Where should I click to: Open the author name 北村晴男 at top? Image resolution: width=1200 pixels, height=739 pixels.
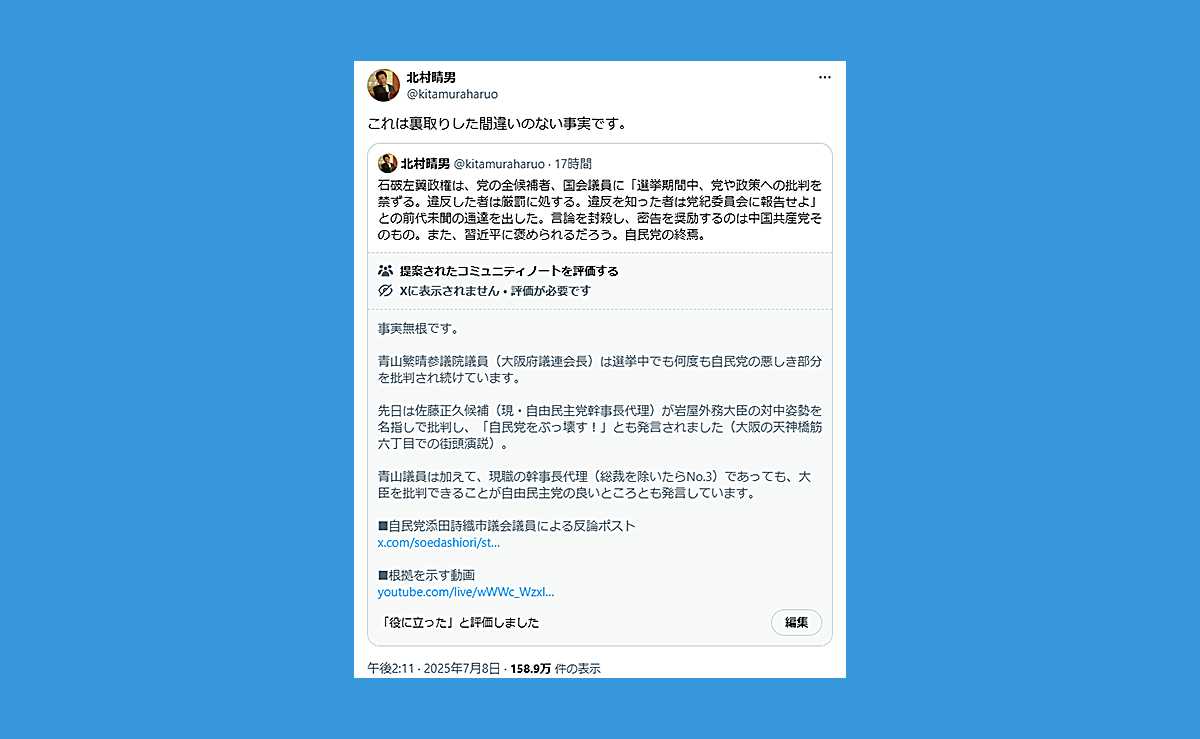pyautogui.click(x=431, y=77)
